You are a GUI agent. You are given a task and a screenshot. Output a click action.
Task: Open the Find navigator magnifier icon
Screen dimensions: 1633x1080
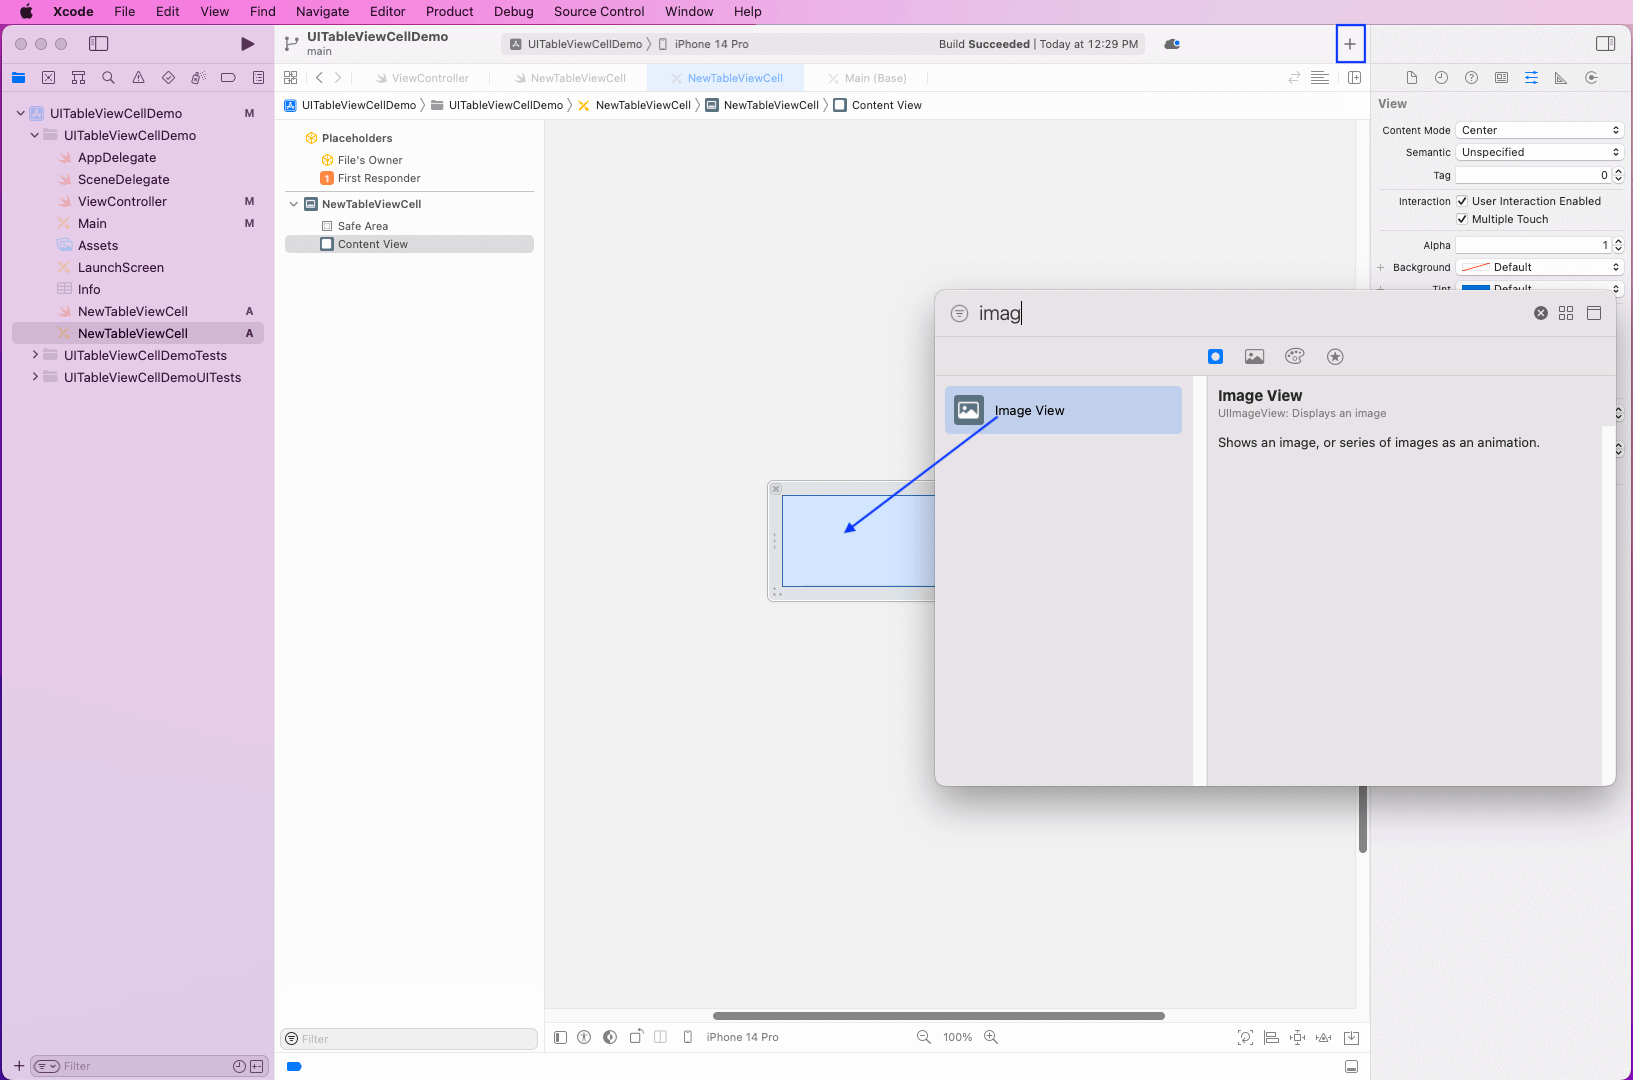[108, 78]
